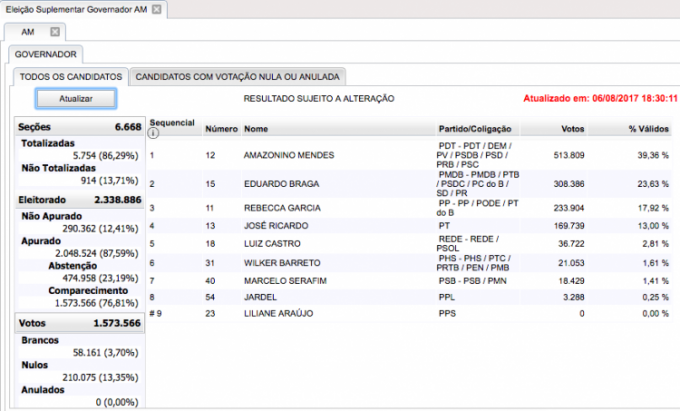The image size is (680, 411).
Task: Switch to the GOVERNADOR tab
Action: coord(45,54)
